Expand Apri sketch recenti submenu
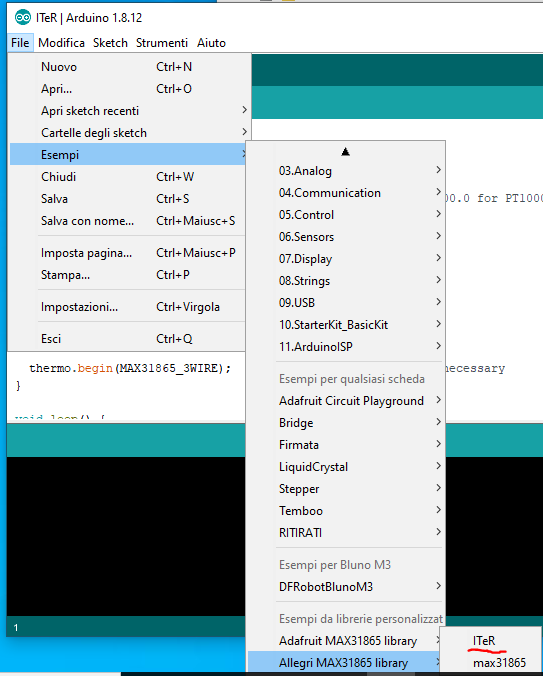 pos(129,111)
